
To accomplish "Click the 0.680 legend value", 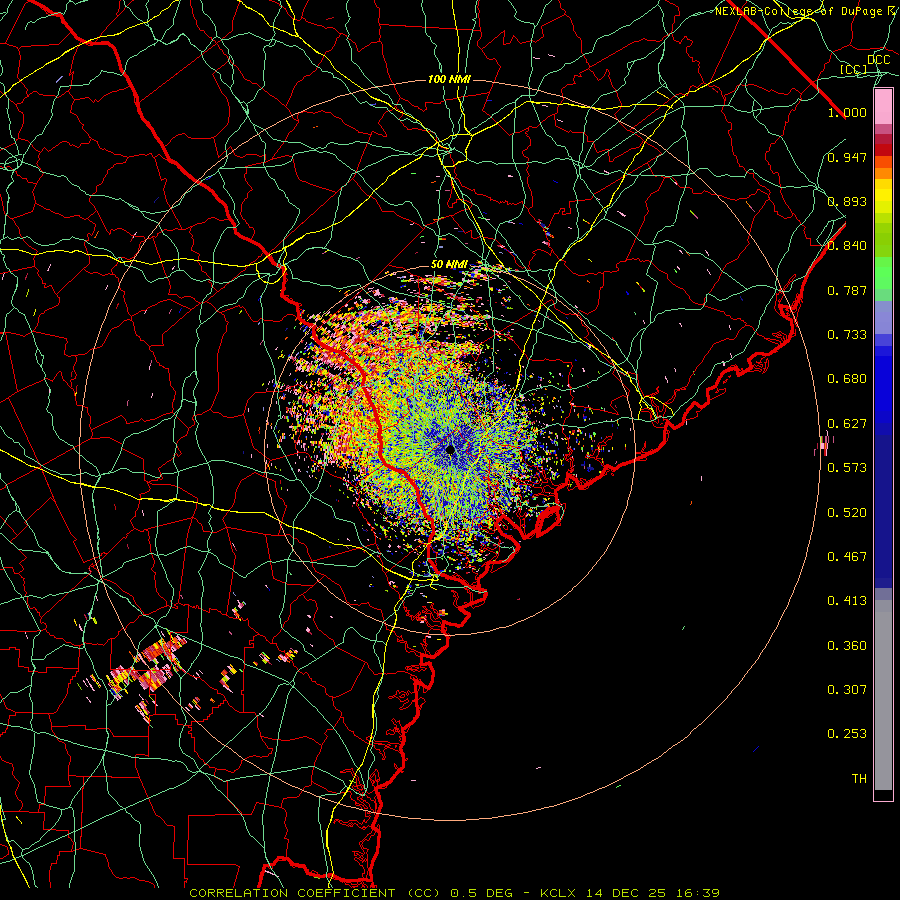I will point(847,379).
